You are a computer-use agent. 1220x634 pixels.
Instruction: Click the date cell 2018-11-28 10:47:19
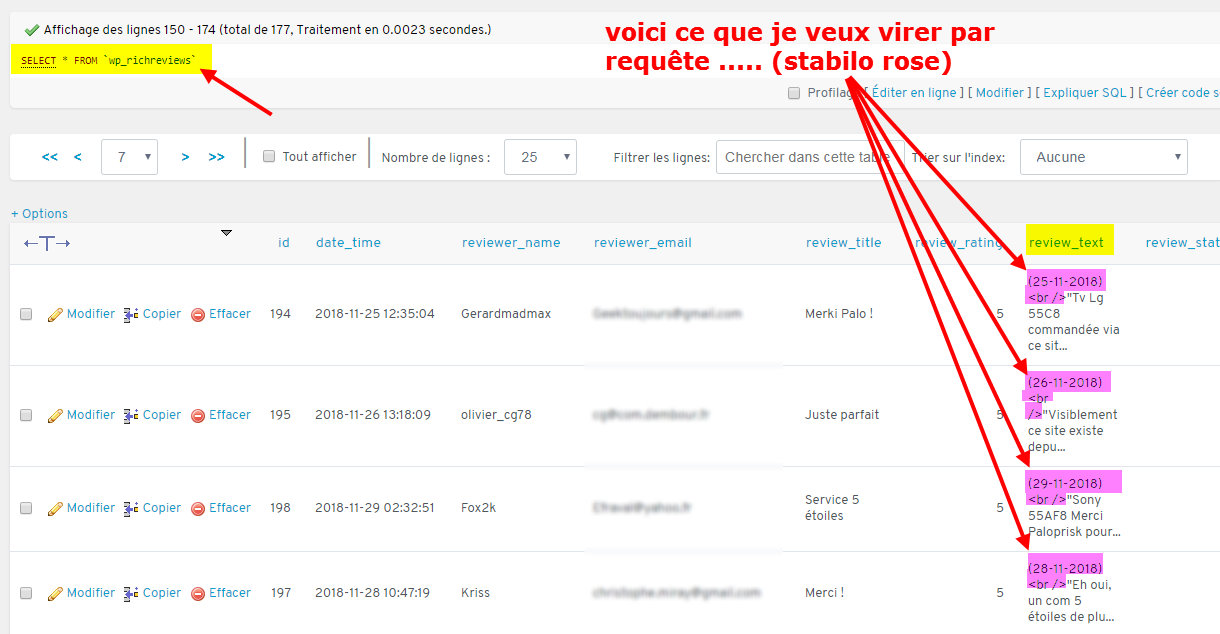(373, 593)
